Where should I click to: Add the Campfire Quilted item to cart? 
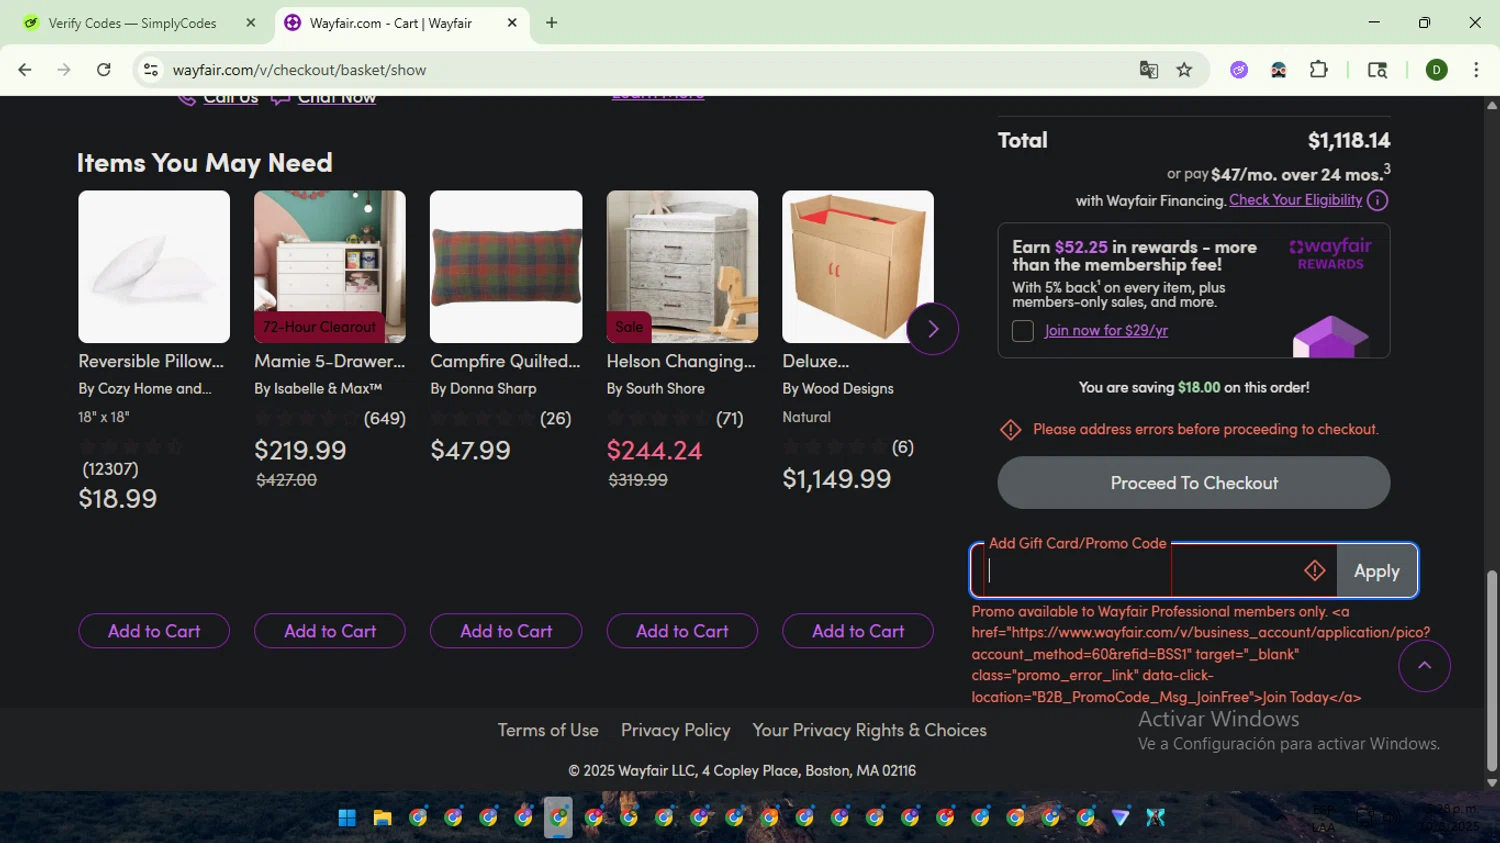(506, 631)
